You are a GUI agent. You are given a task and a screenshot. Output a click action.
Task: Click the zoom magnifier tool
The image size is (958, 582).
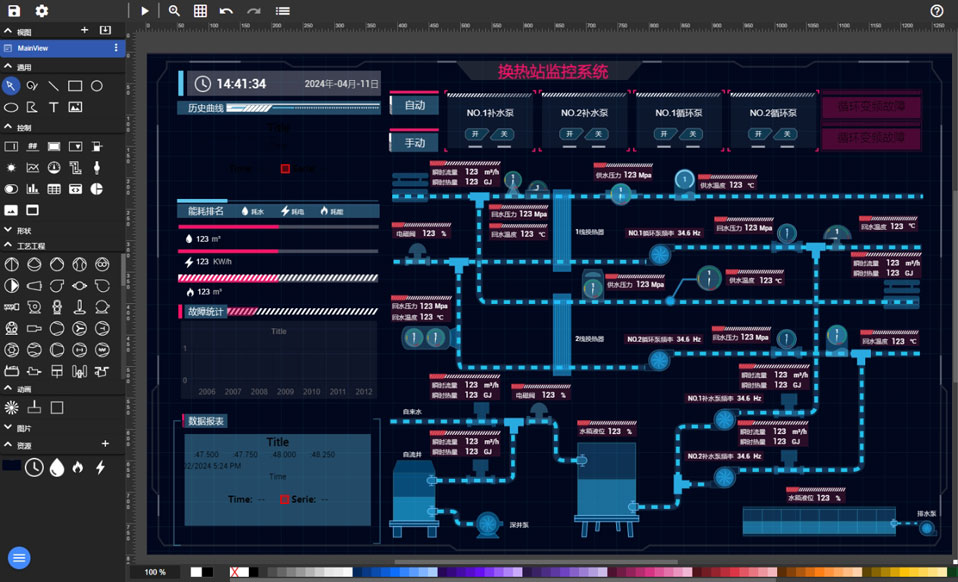tap(174, 11)
